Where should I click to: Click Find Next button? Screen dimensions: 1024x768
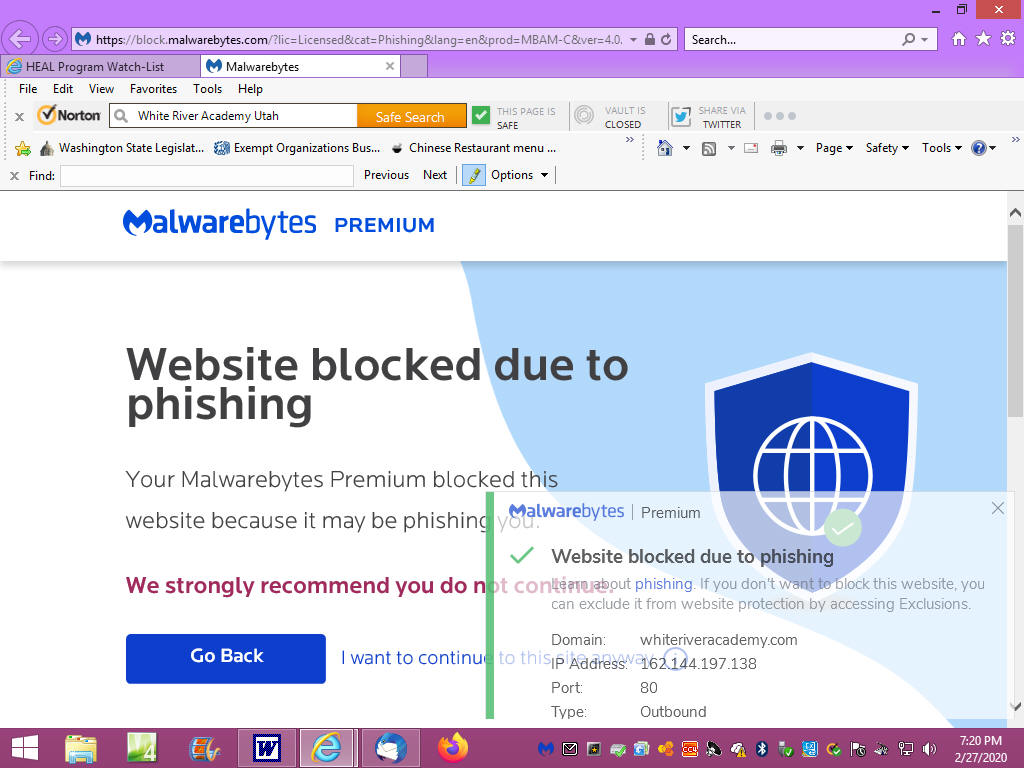pyautogui.click(x=435, y=175)
